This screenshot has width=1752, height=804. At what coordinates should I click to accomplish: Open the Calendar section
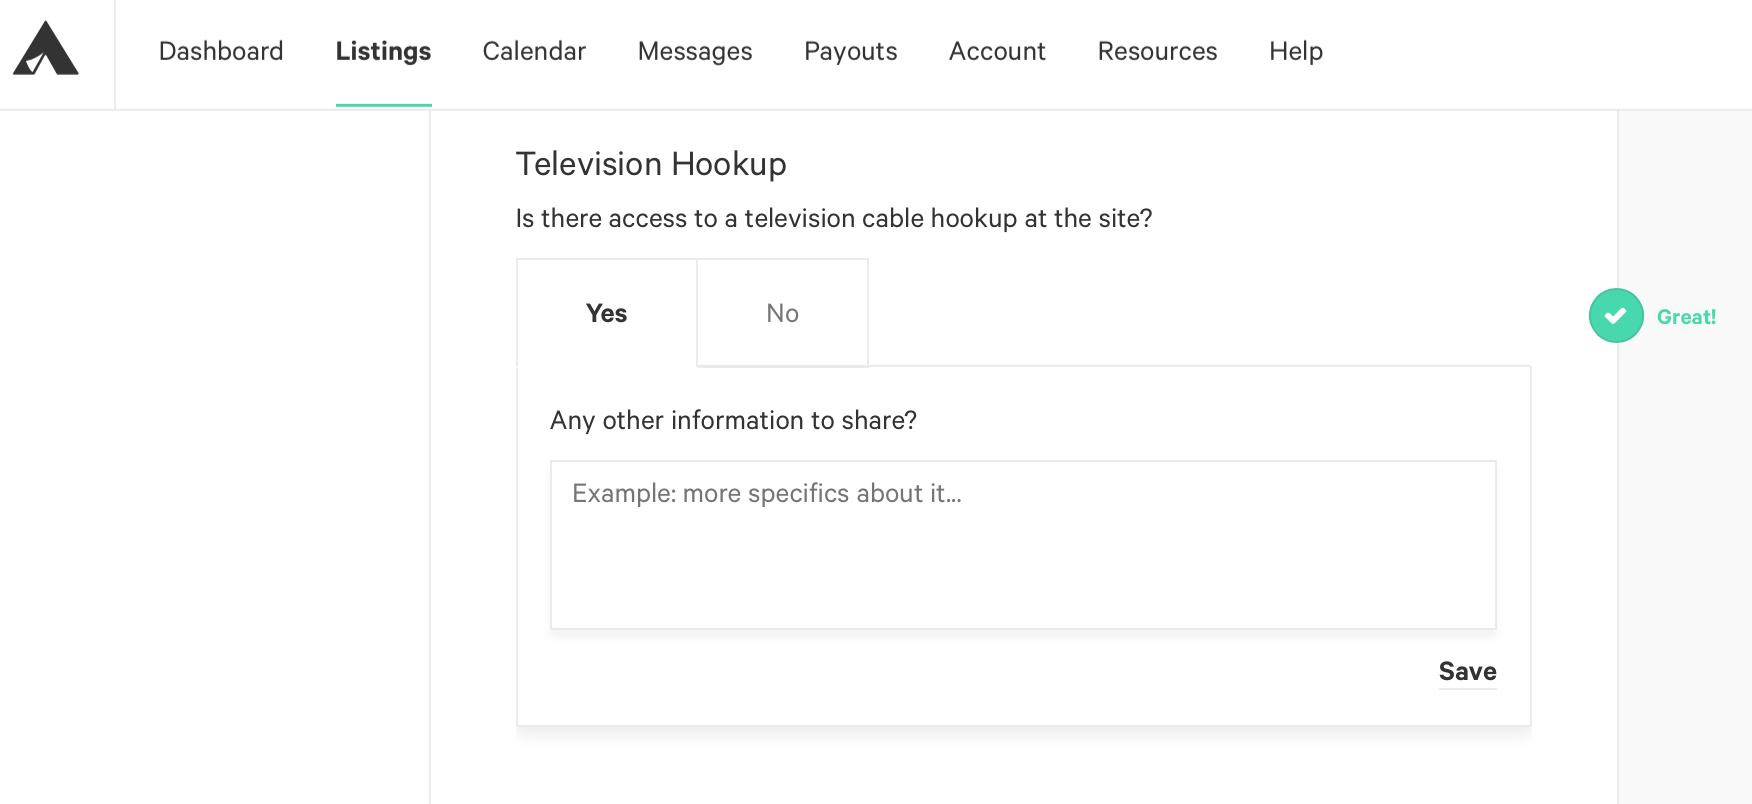coord(534,51)
